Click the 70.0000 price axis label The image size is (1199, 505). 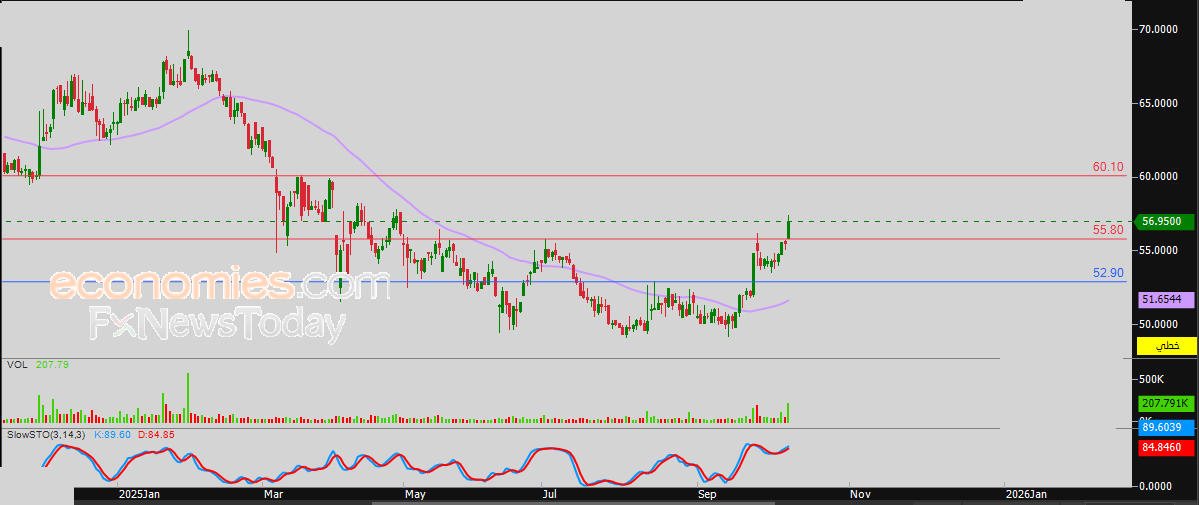click(x=1158, y=29)
